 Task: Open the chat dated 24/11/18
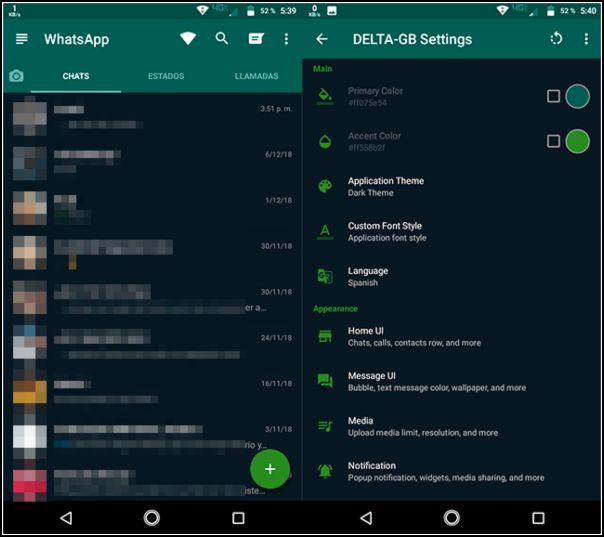click(x=153, y=345)
